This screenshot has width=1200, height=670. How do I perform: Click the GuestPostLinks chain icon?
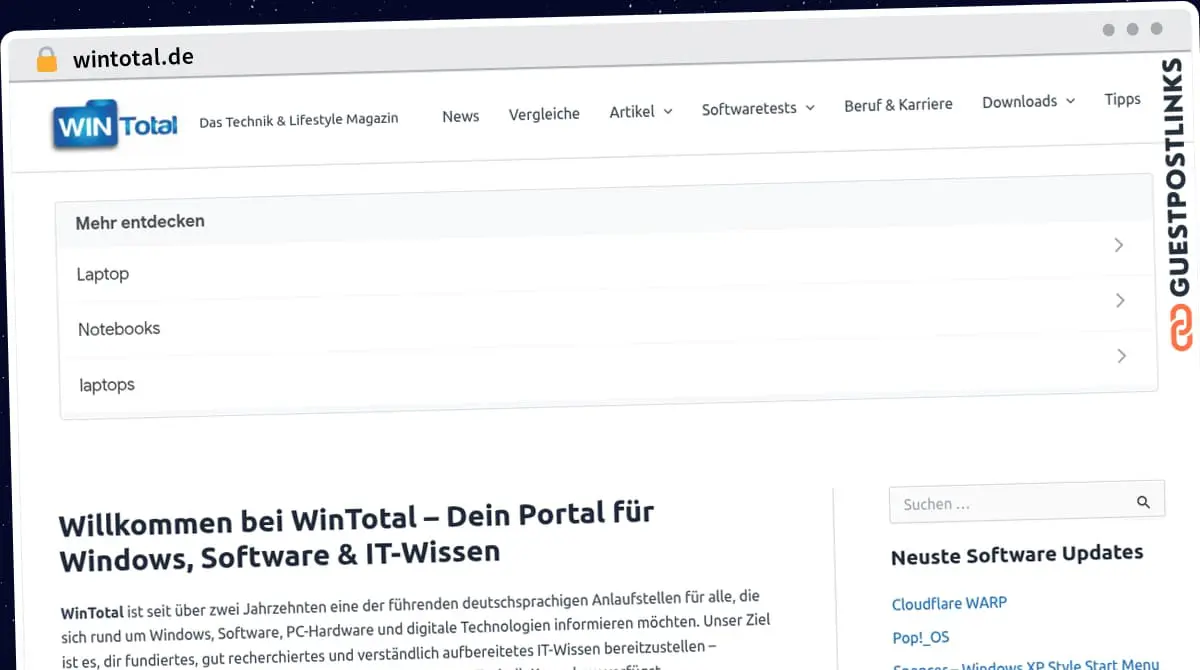[1181, 328]
